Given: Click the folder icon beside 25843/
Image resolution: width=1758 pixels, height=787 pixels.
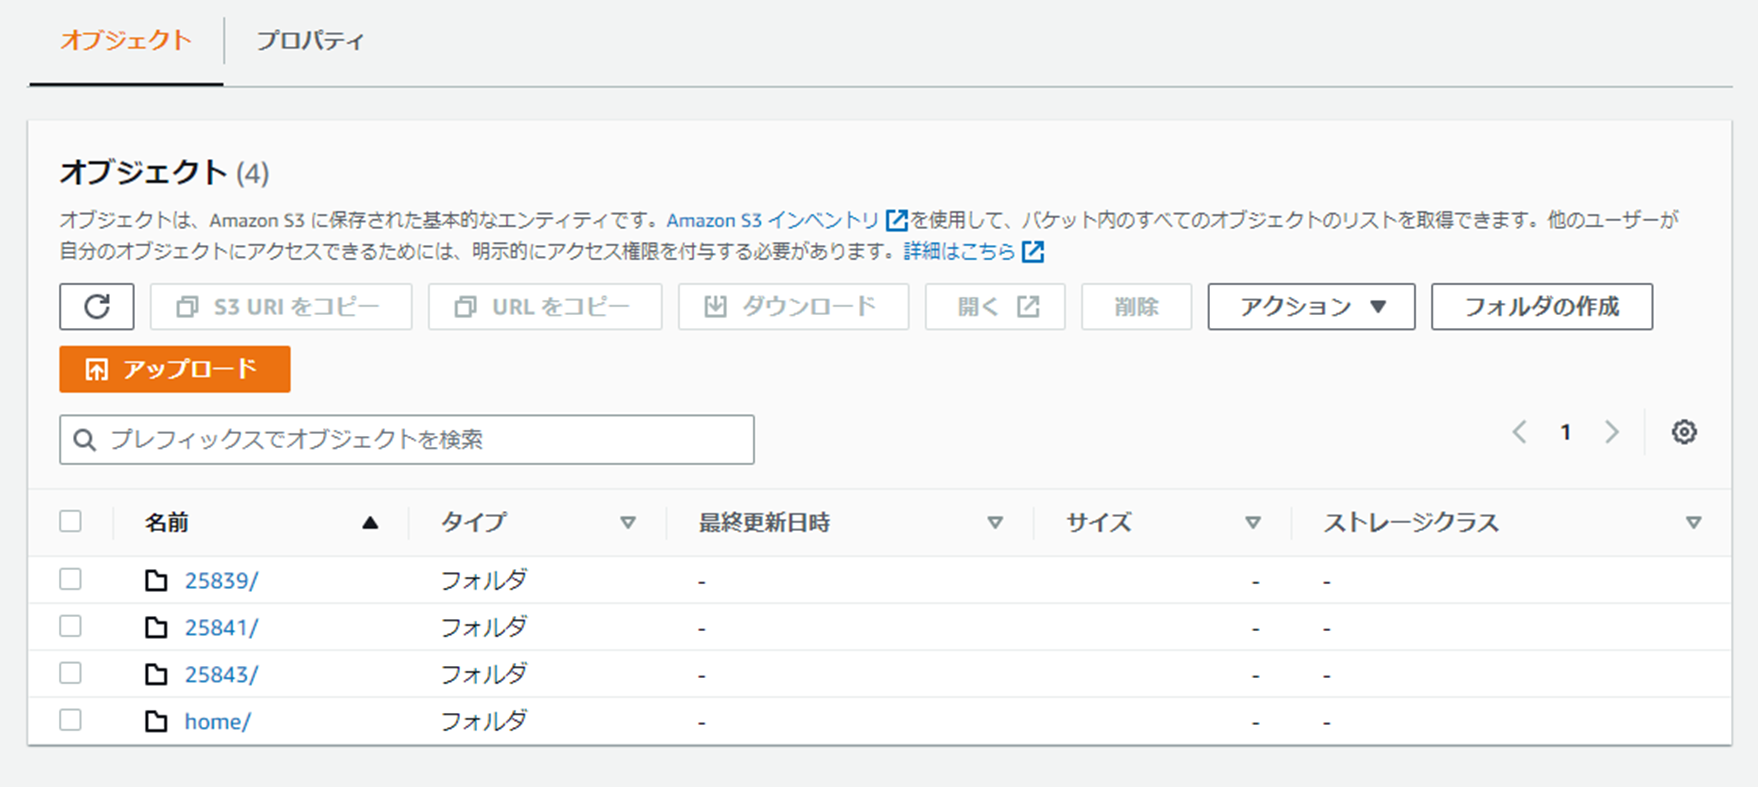Looking at the screenshot, I should (156, 674).
